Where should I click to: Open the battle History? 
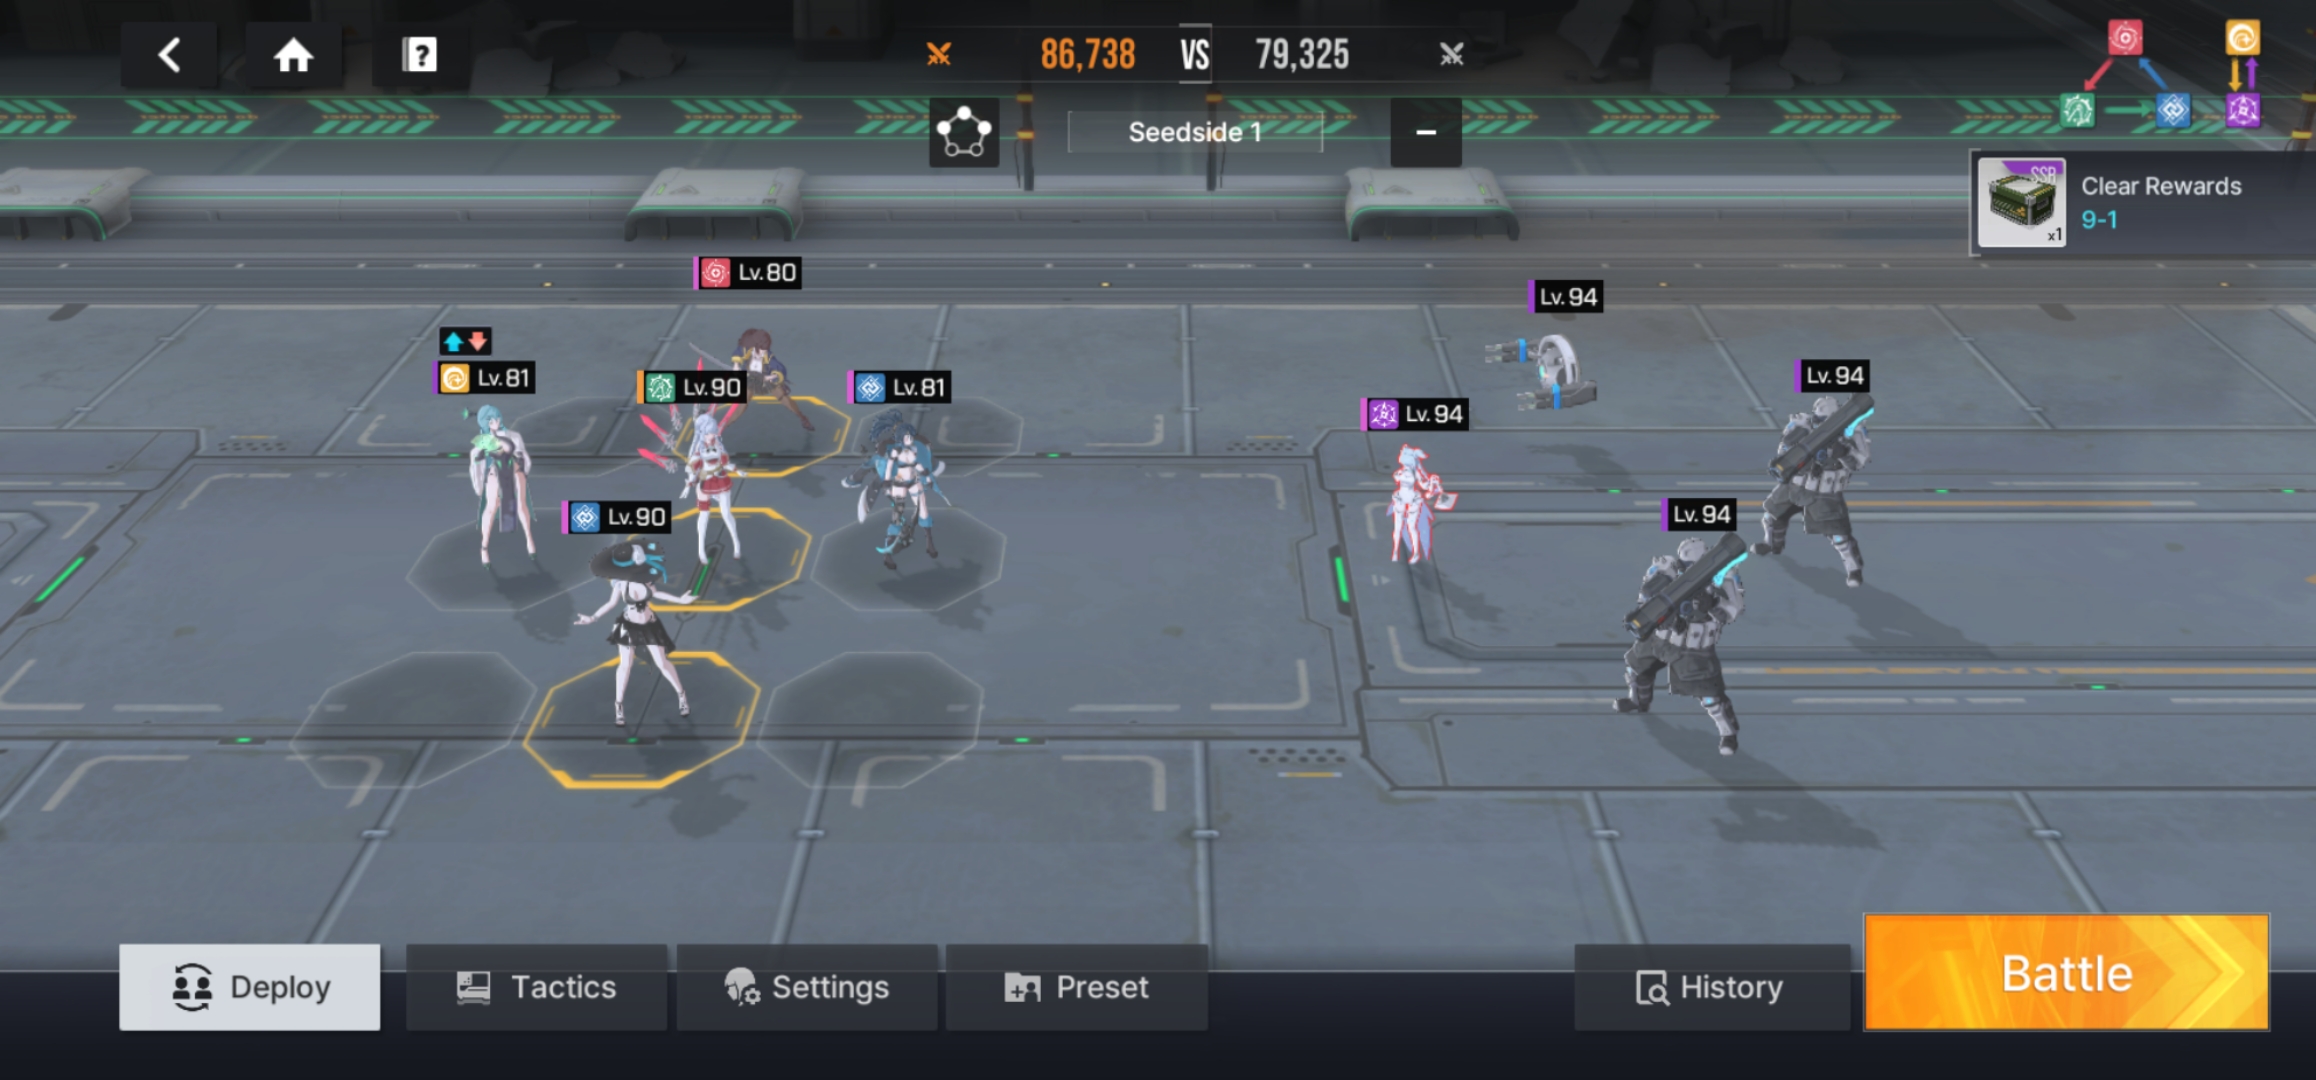point(1712,987)
